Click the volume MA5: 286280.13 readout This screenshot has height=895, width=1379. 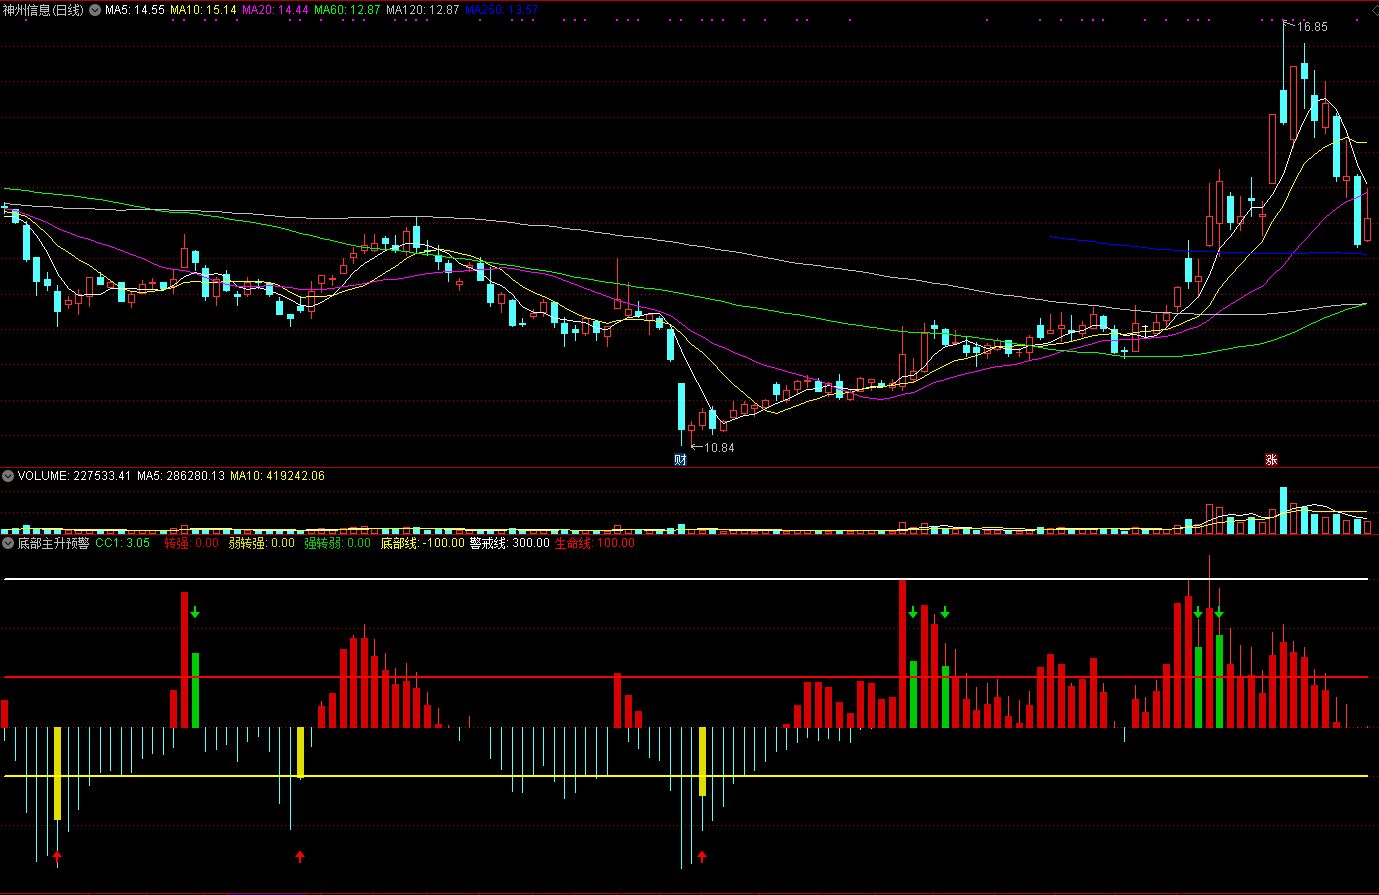click(x=182, y=476)
